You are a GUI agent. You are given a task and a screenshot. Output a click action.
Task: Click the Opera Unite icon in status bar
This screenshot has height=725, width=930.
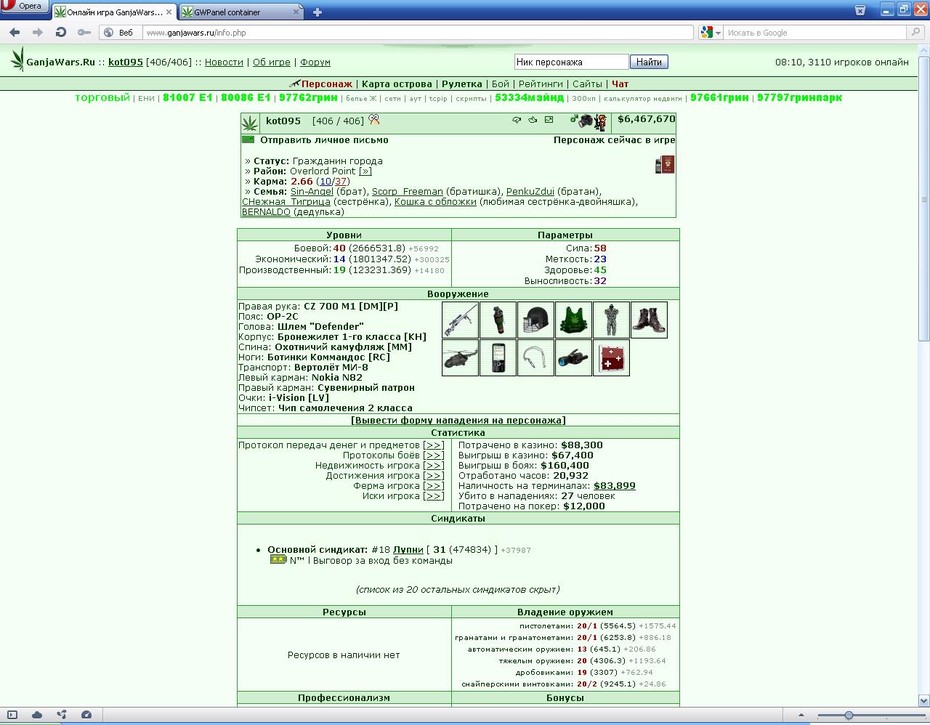pos(62,715)
